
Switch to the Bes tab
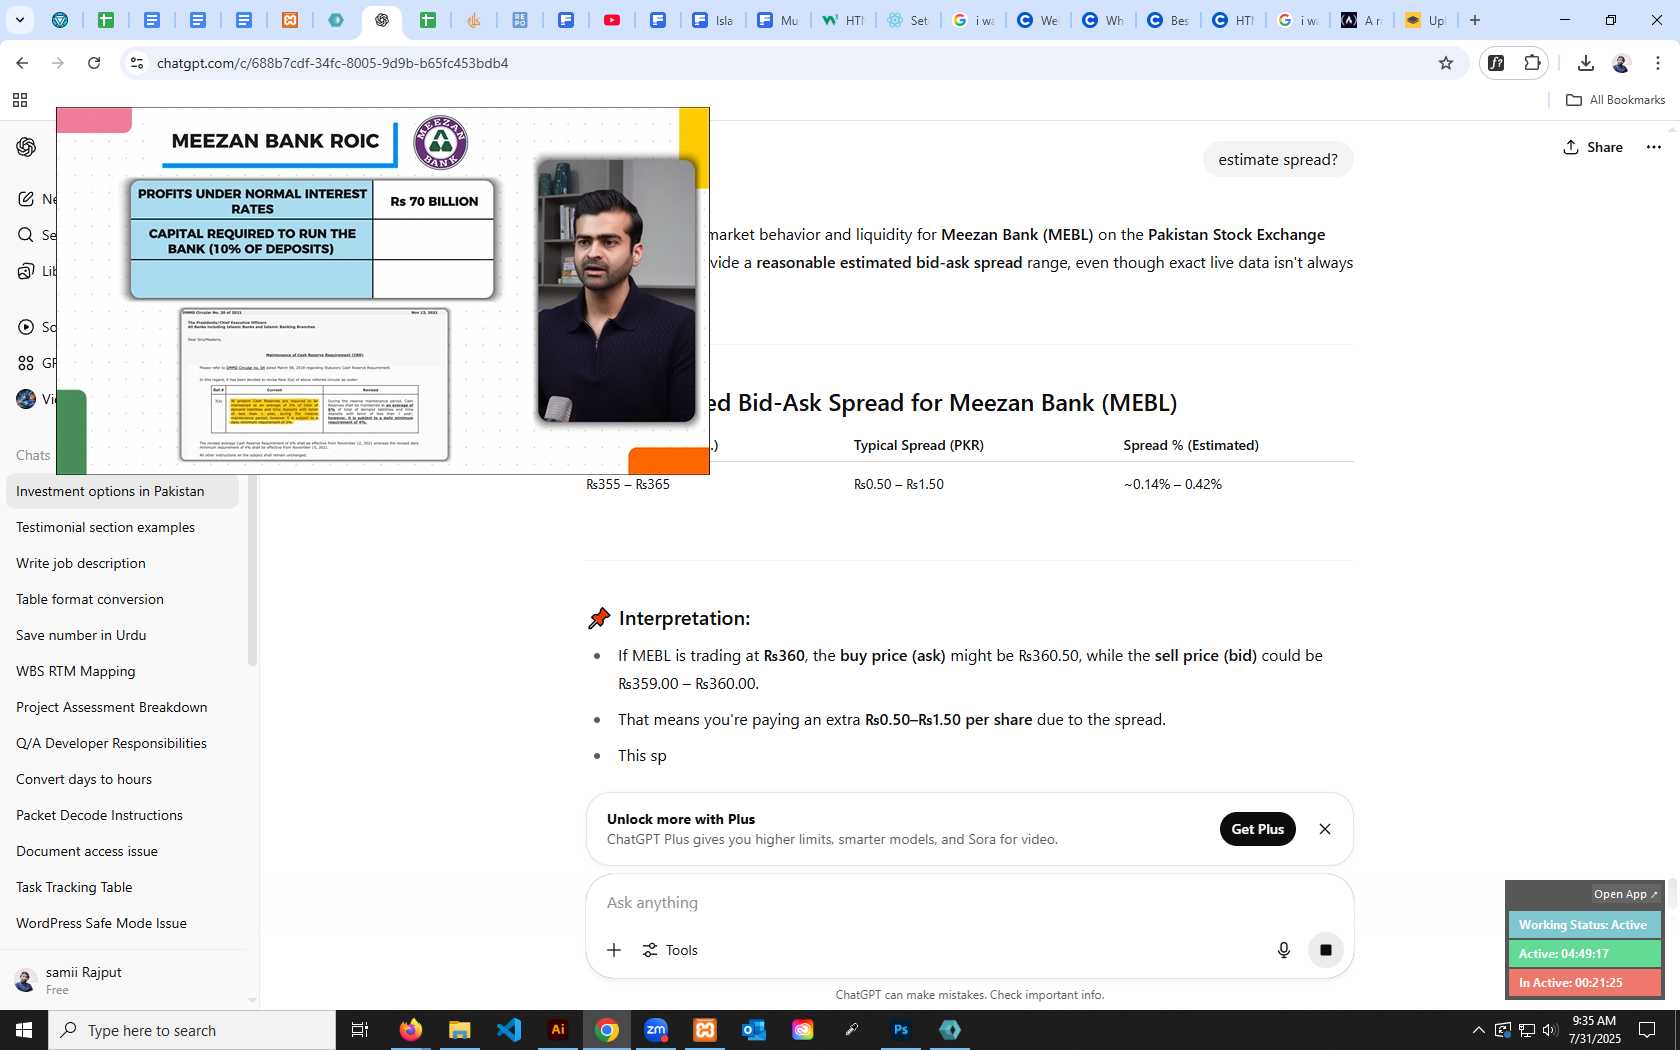1167,20
